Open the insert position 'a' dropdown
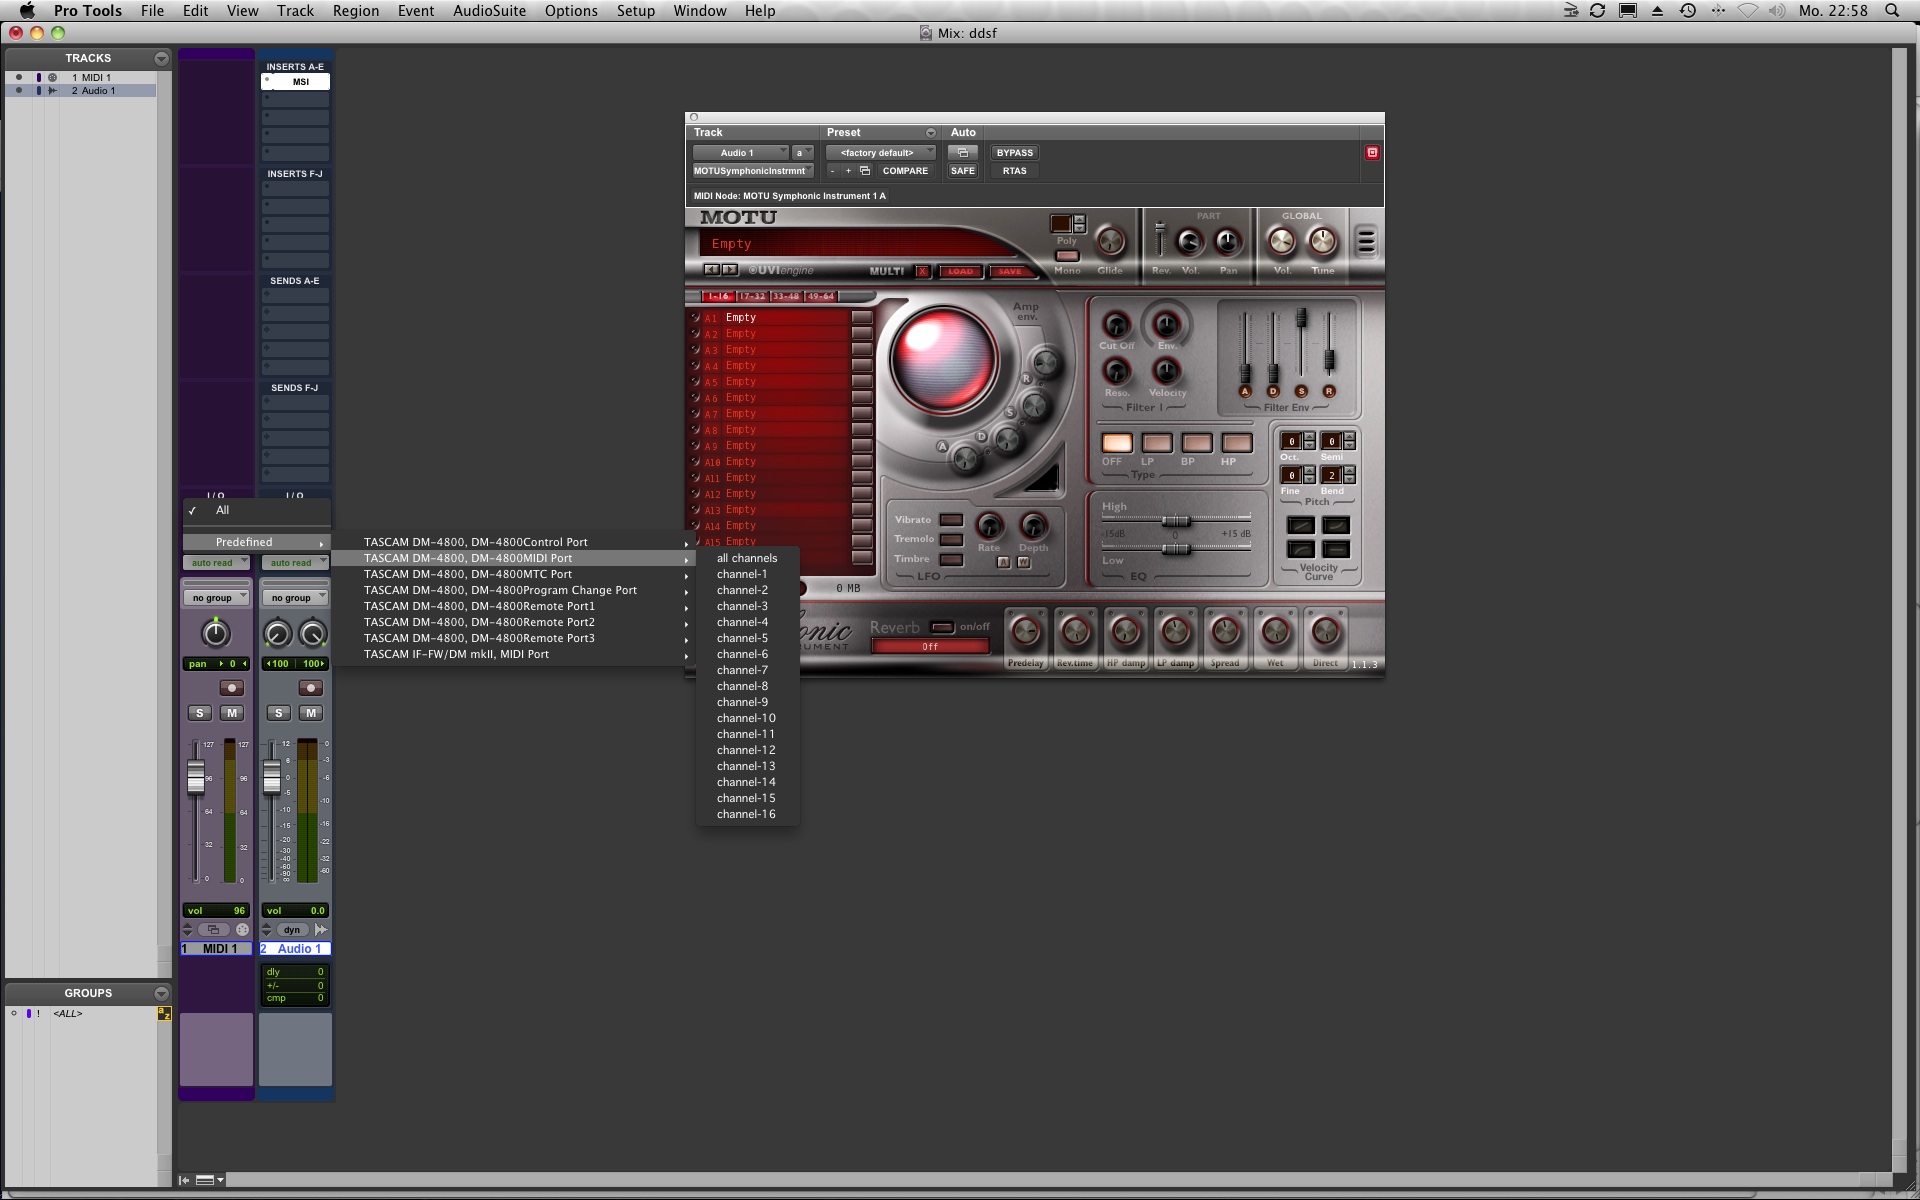Screen dimensions: 1920x1200 pyautogui.click(x=802, y=153)
